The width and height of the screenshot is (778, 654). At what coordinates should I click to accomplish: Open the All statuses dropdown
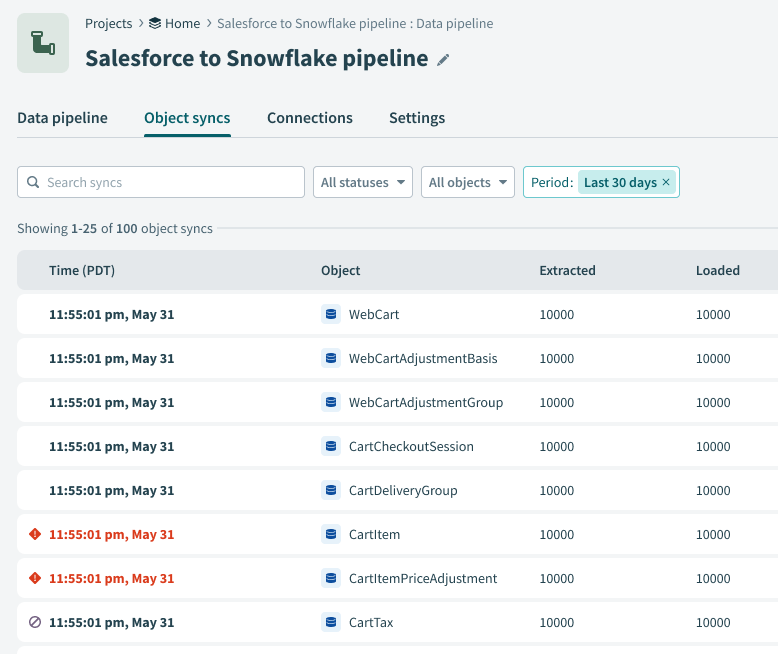pos(363,182)
